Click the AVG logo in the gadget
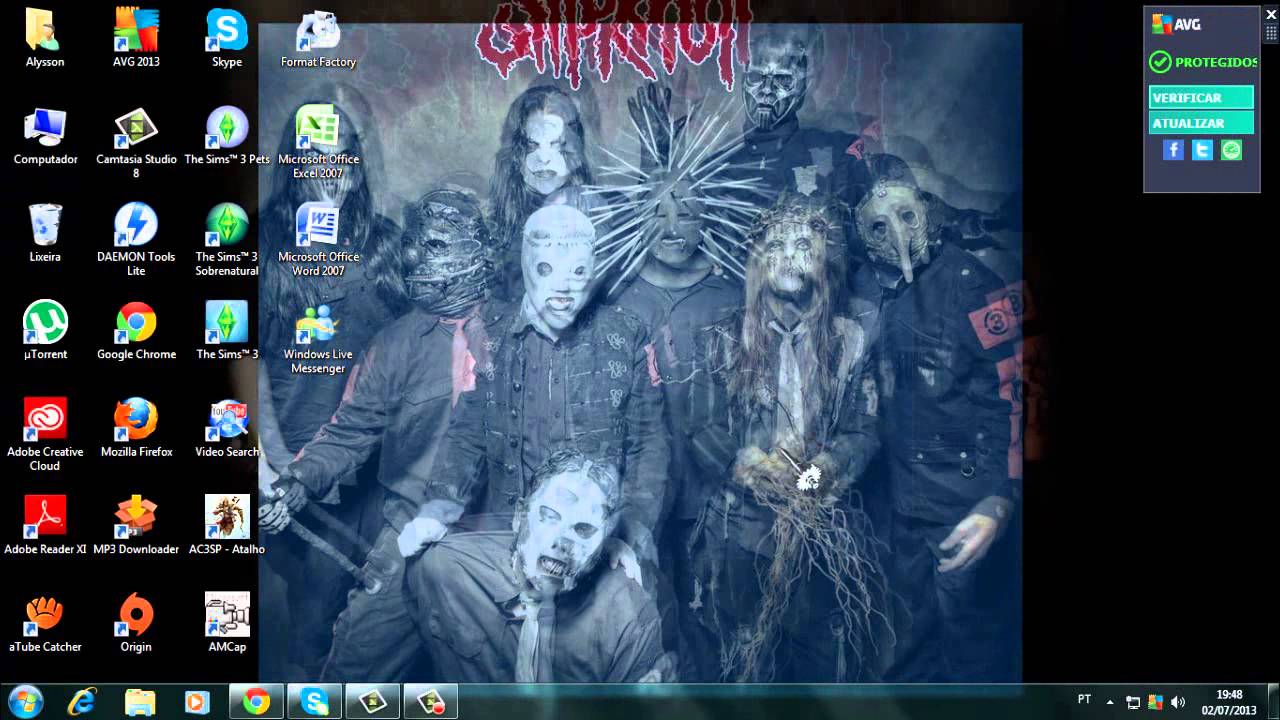The height and width of the screenshot is (720, 1280). [x=1176, y=24]
